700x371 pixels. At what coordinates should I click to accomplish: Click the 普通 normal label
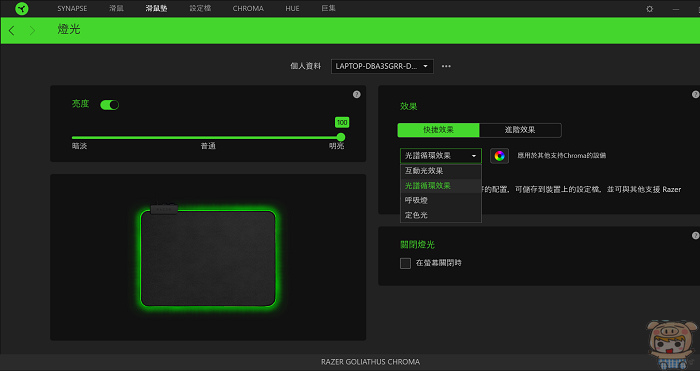point(208,146)
